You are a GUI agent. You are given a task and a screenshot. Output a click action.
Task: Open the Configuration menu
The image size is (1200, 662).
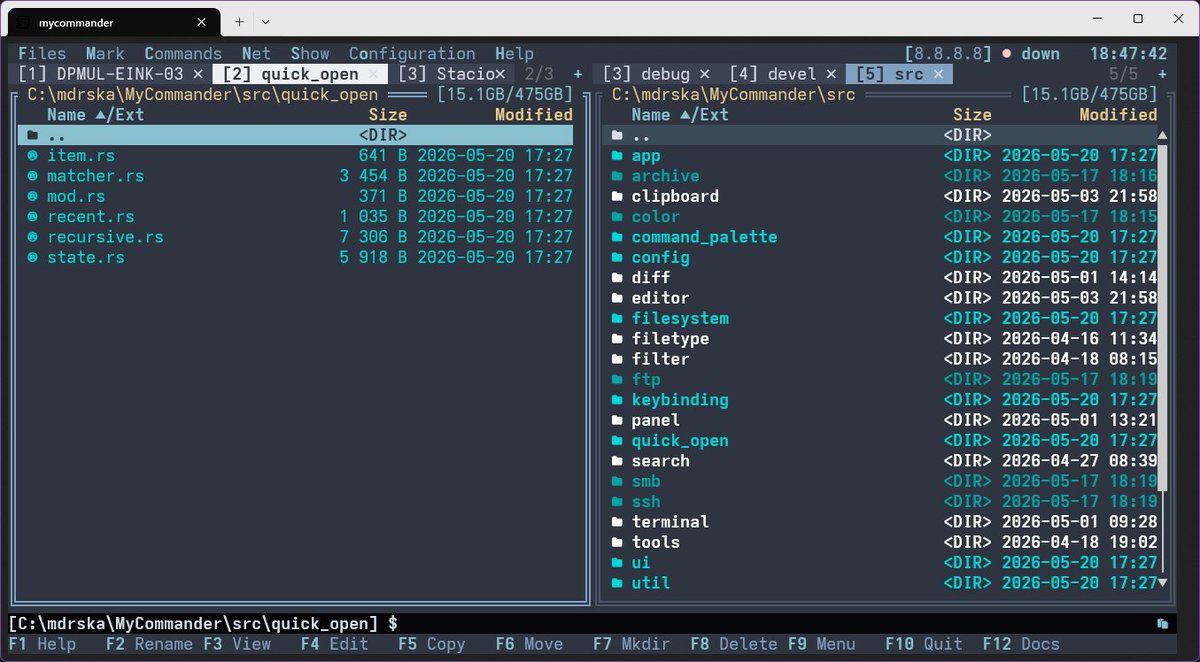(x=412, y=54)
